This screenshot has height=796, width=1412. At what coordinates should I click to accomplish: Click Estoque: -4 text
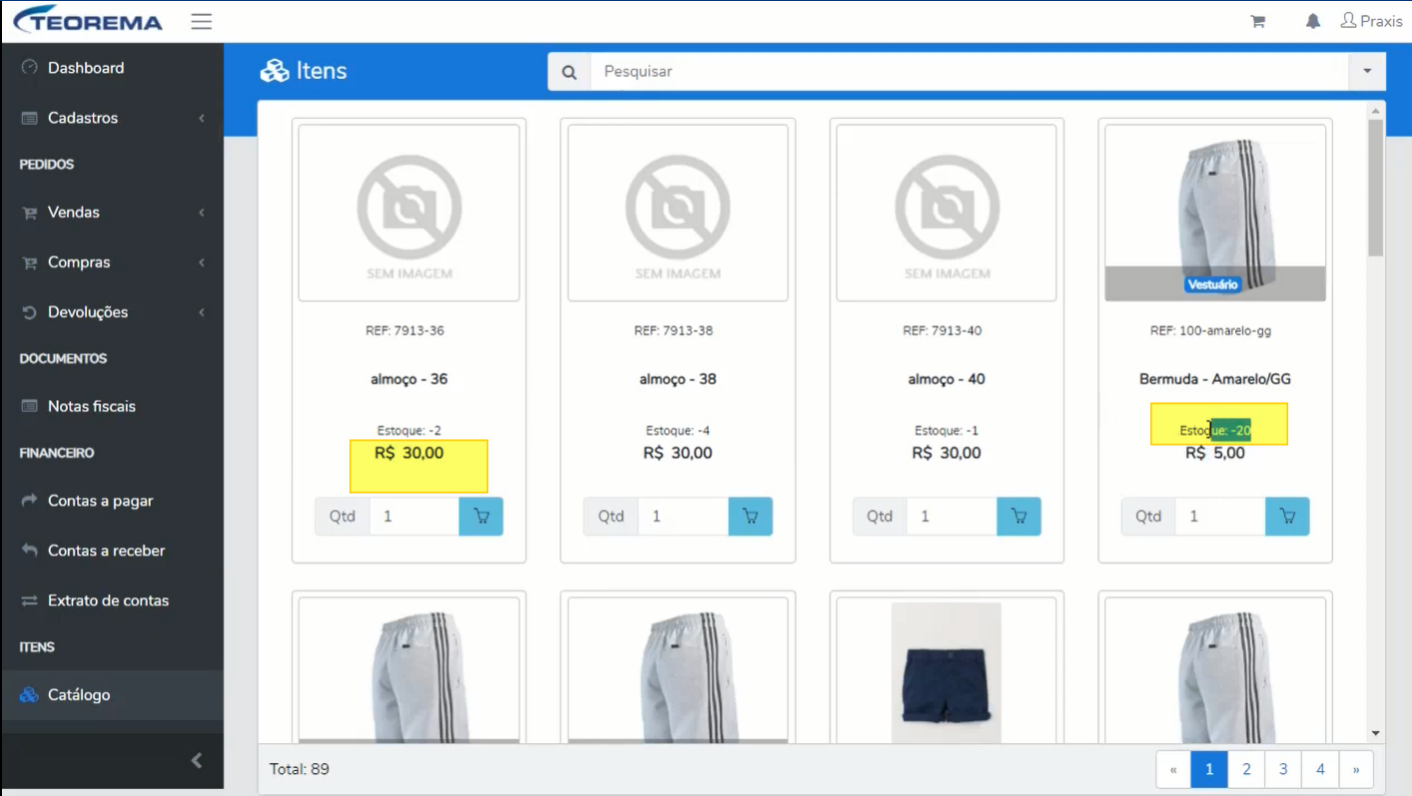[678, 431]
